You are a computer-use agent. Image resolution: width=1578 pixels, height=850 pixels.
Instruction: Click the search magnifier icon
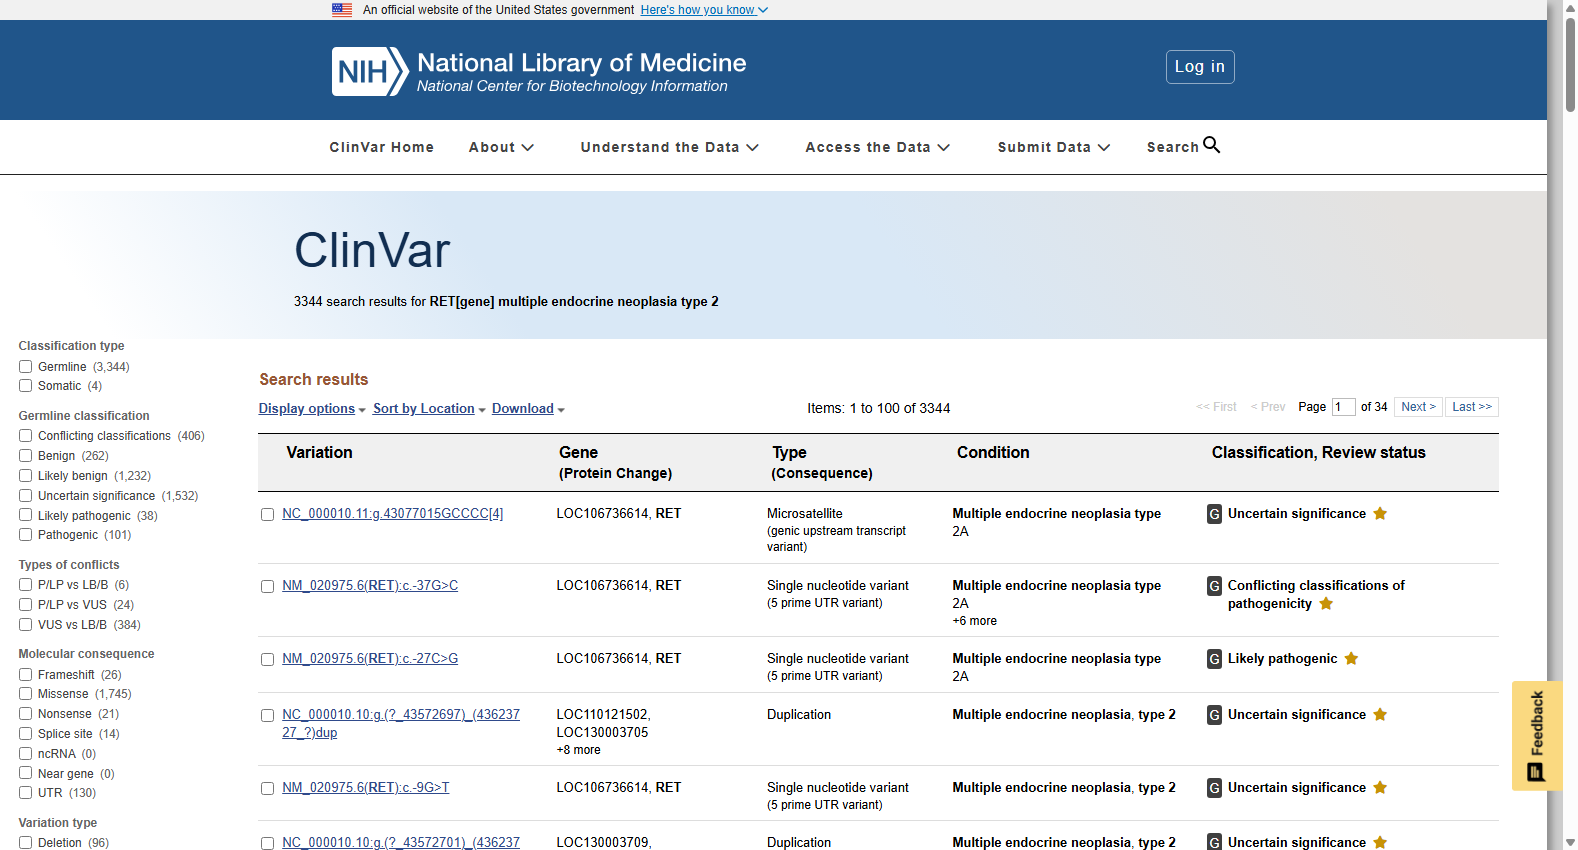[x=1211, y=145]
